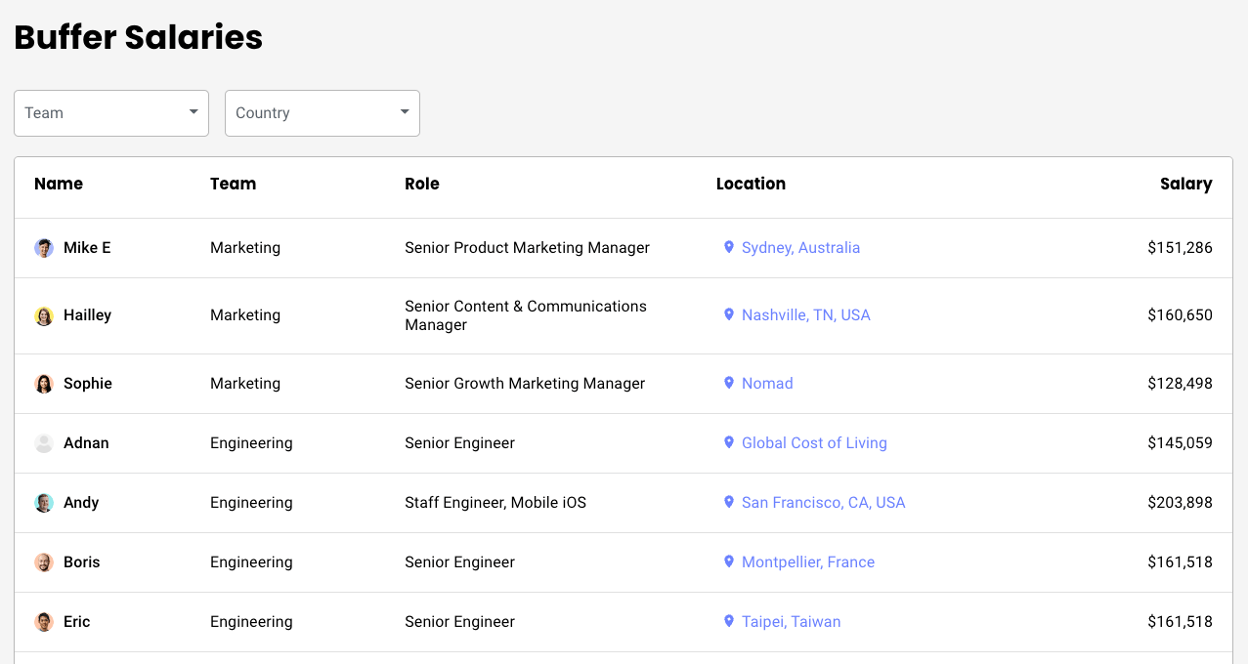Click the map pin beside Sydney, Australia
Viewport: 1248px width, 664px height.
pos(729,247)
